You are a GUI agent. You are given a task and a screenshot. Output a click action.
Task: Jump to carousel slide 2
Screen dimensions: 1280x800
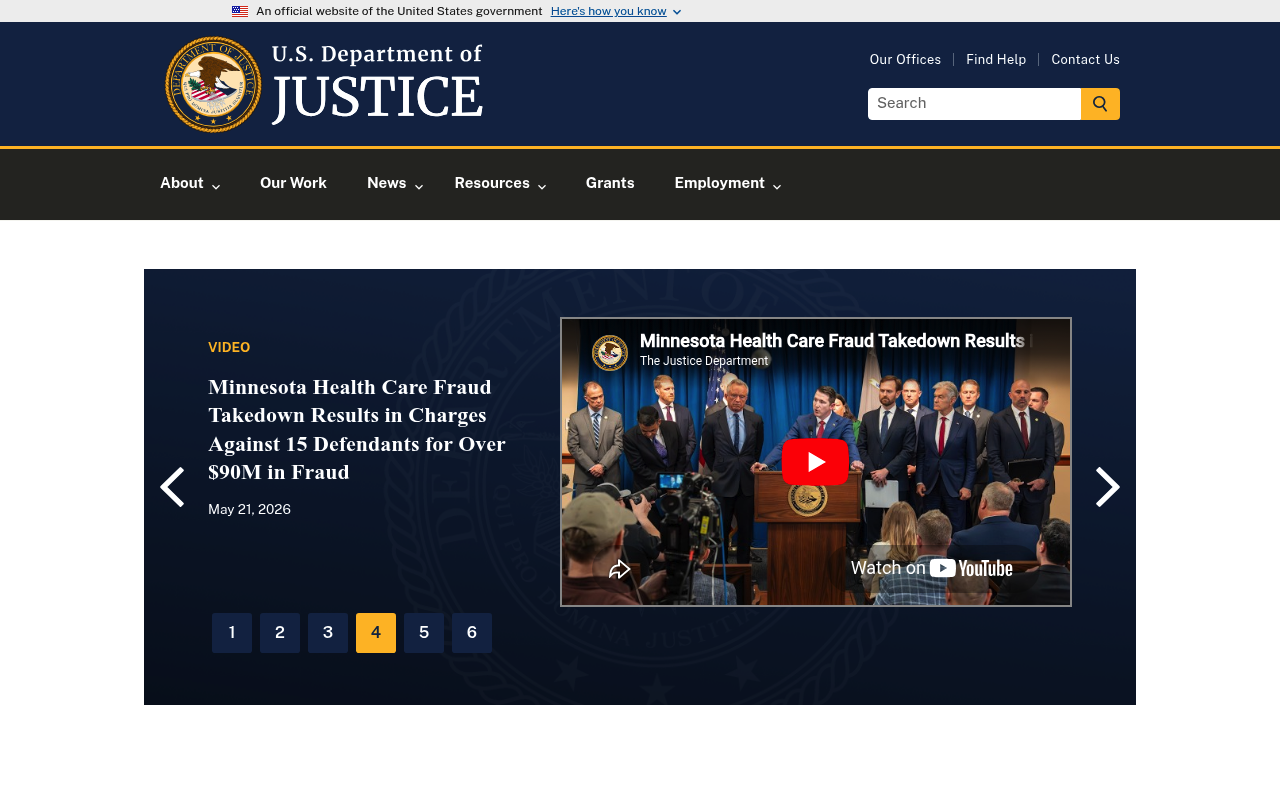280,633
